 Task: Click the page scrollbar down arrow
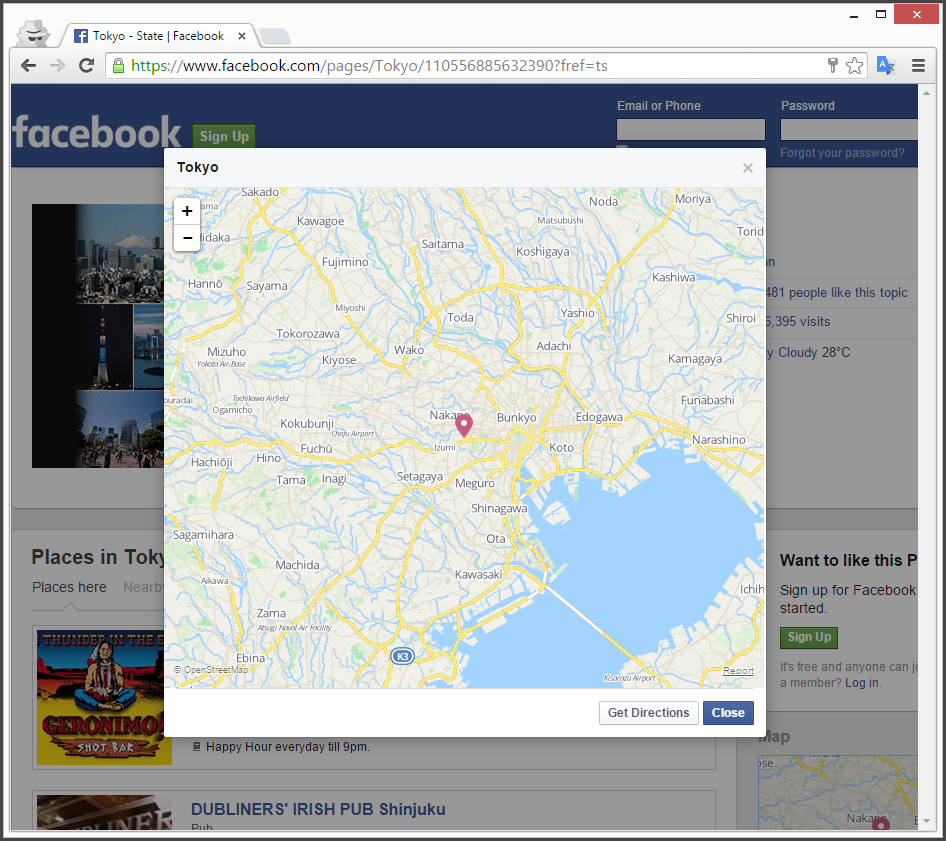coord(926,822)
